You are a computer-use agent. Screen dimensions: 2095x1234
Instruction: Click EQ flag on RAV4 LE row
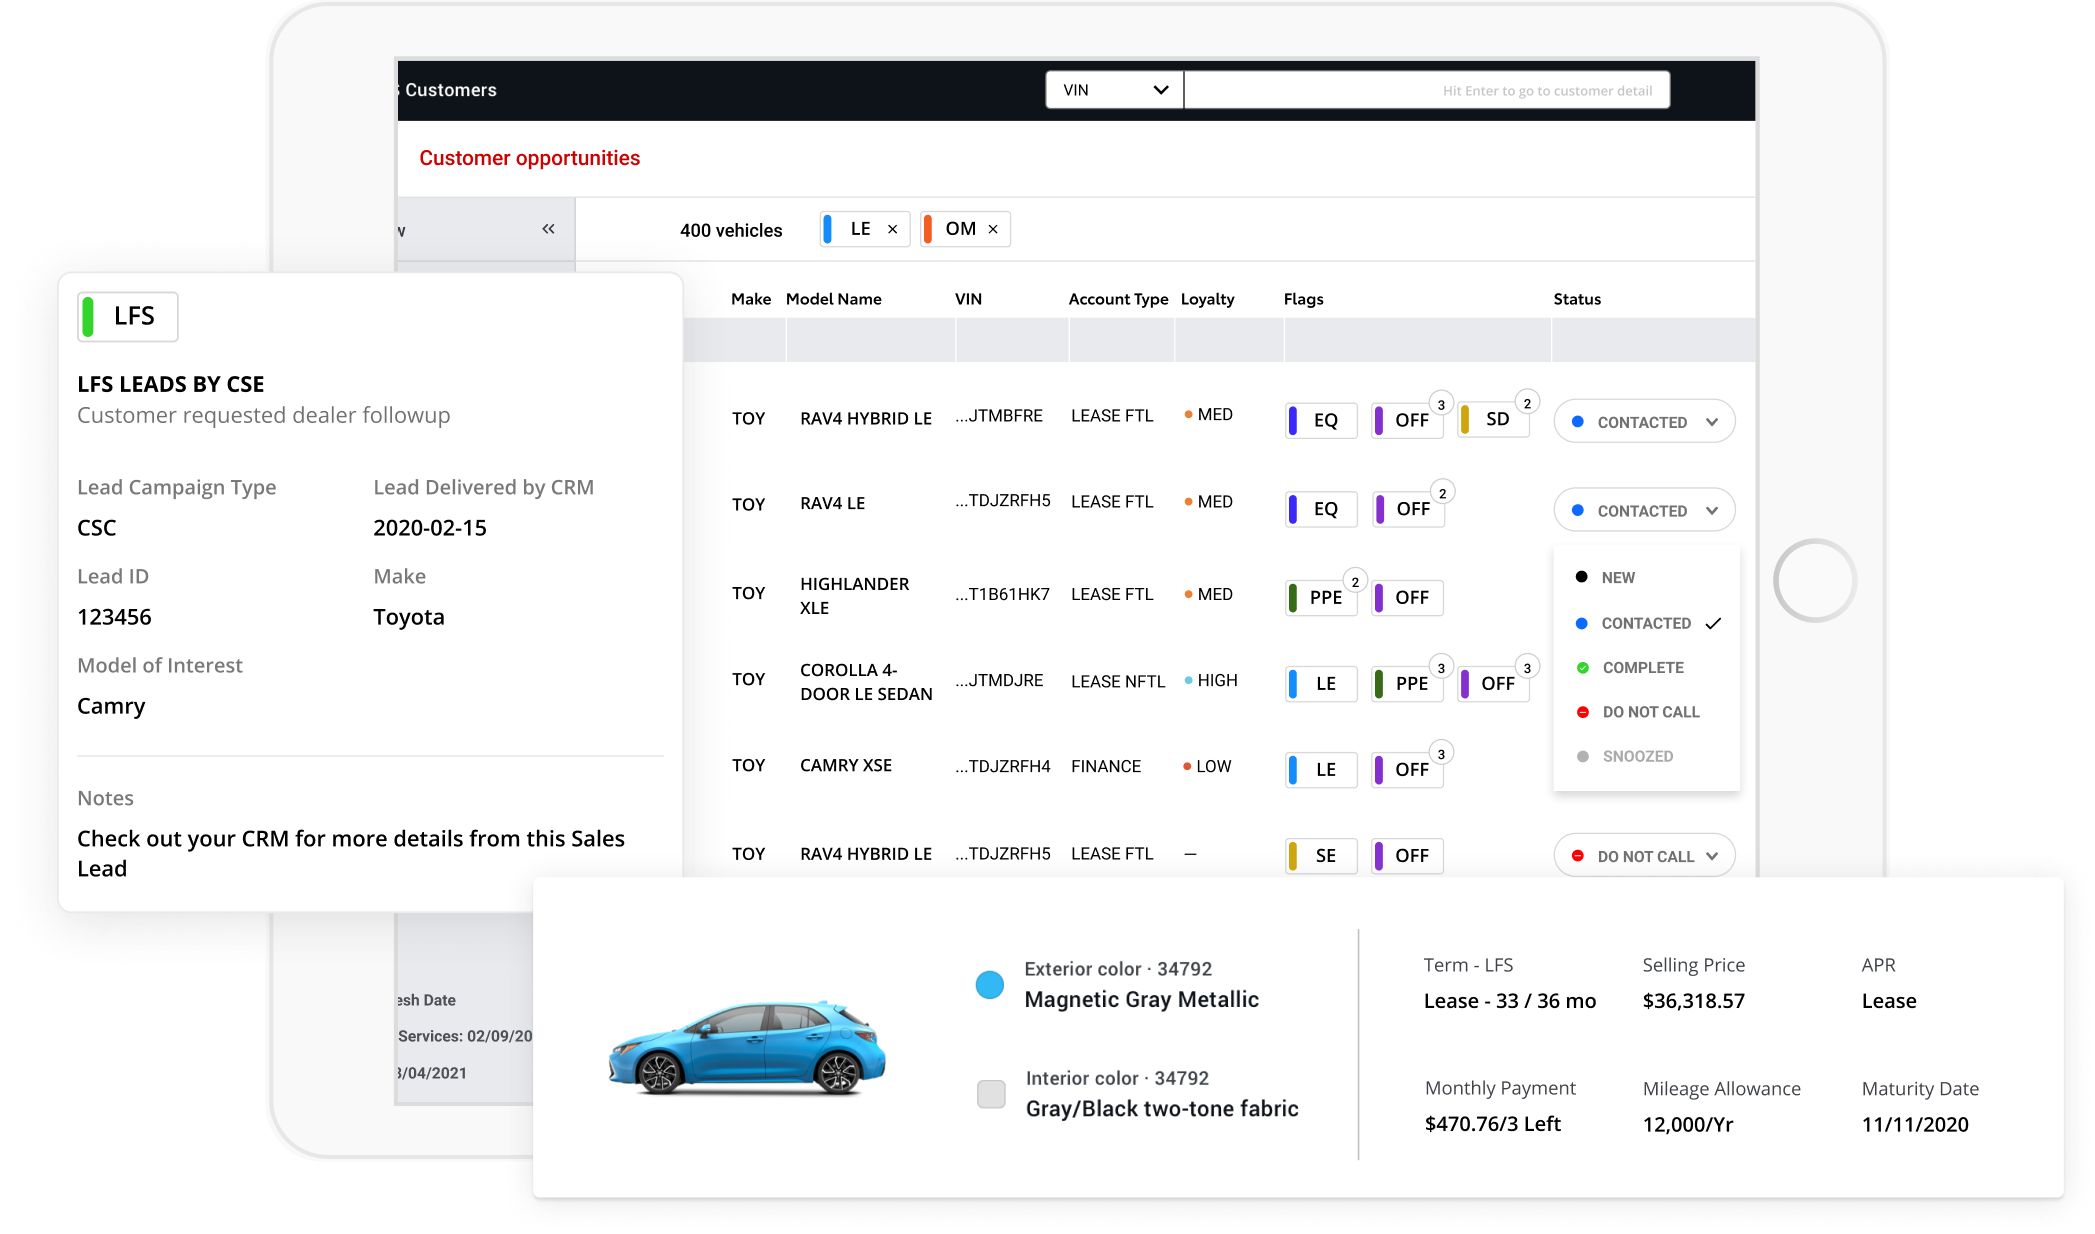(x=1322, y=509)
